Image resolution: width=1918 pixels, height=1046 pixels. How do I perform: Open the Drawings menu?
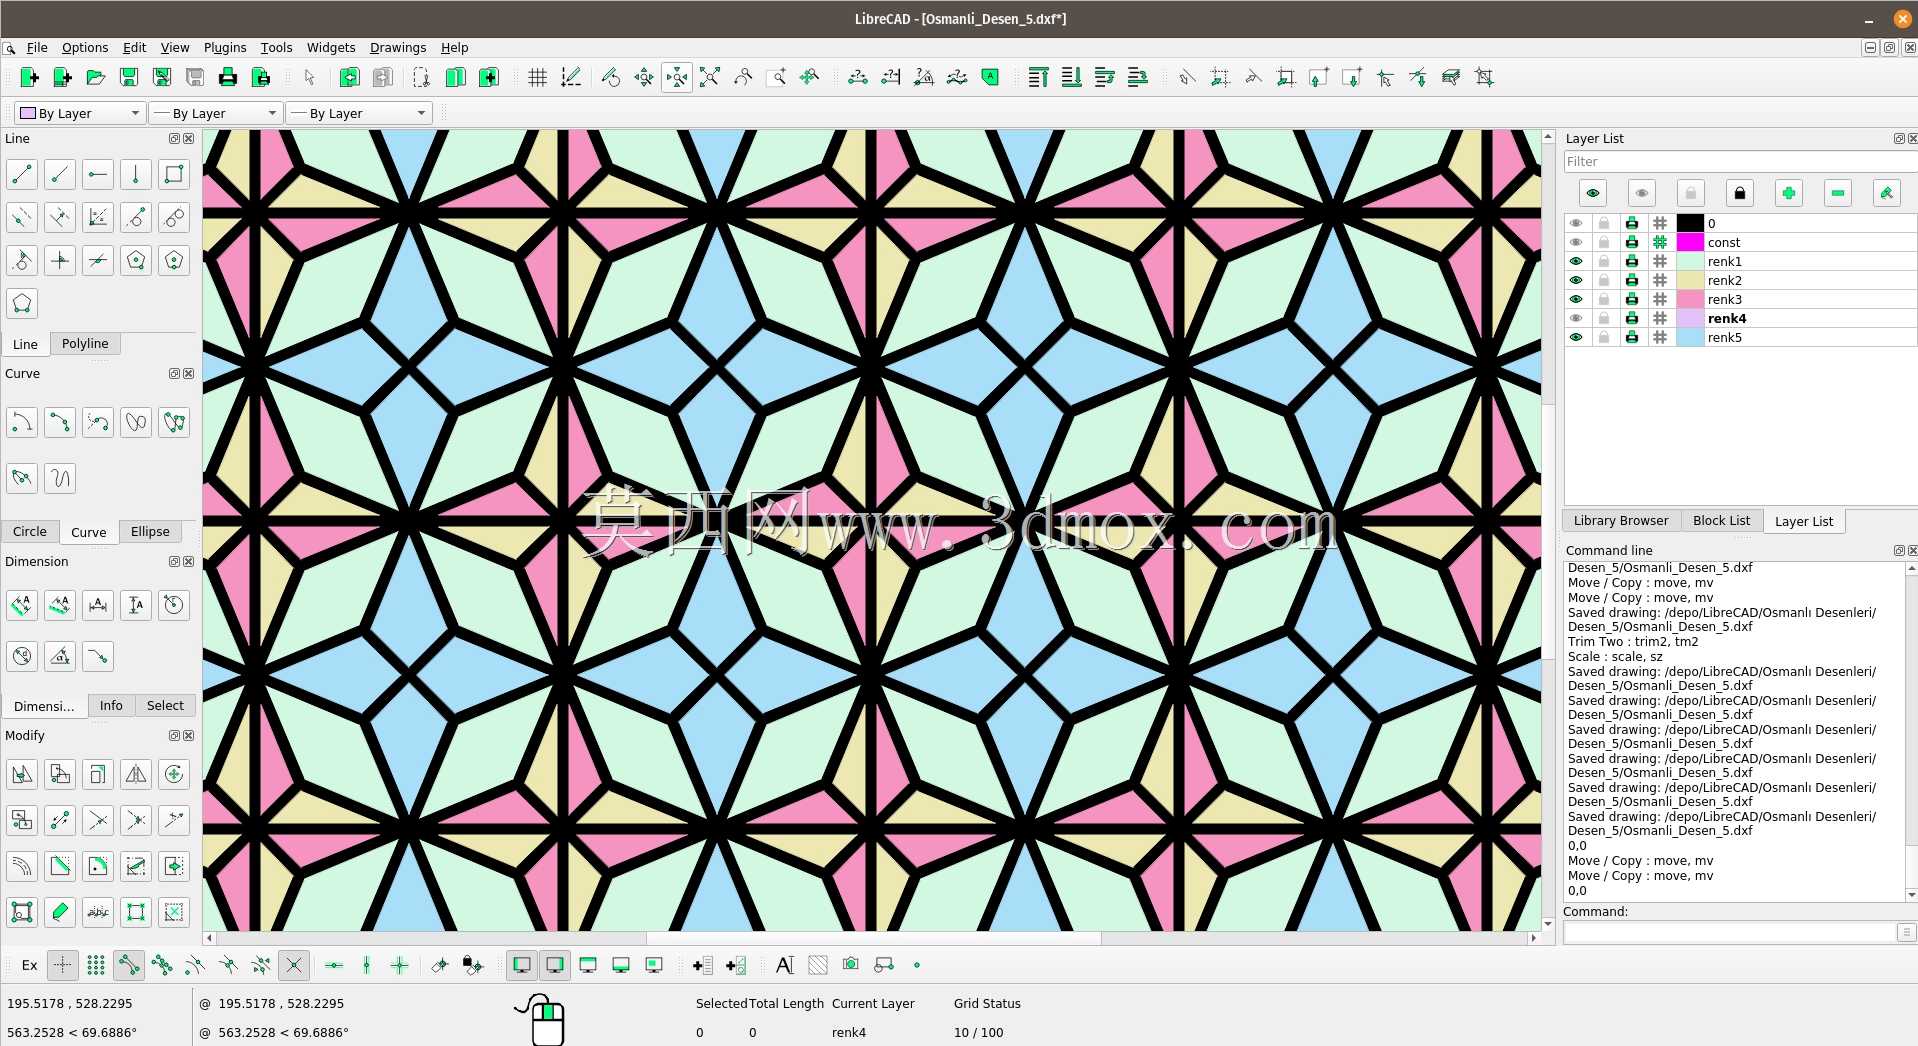coord(398,47)
